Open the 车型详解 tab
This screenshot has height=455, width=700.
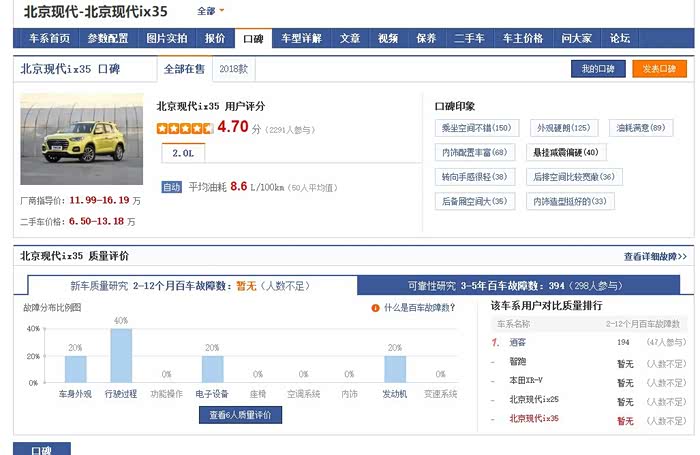pyautogui.click(x=301, y=38)
